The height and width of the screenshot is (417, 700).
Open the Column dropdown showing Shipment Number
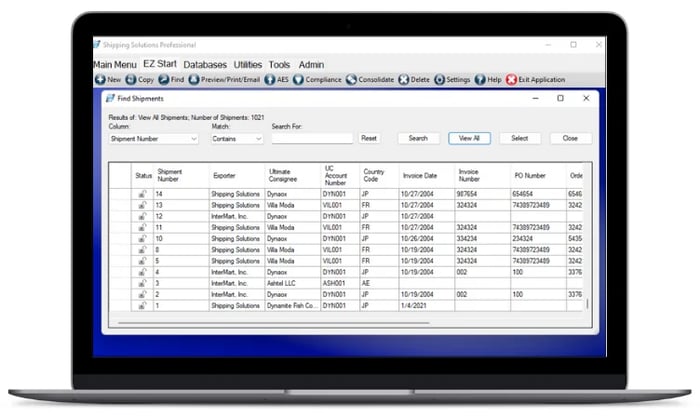154,139
